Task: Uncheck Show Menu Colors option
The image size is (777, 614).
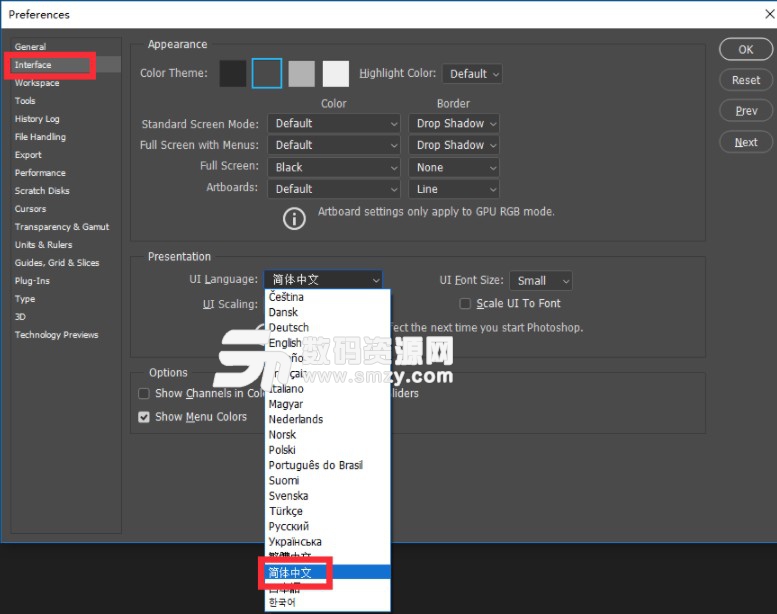Action: (x=144, y=417)
